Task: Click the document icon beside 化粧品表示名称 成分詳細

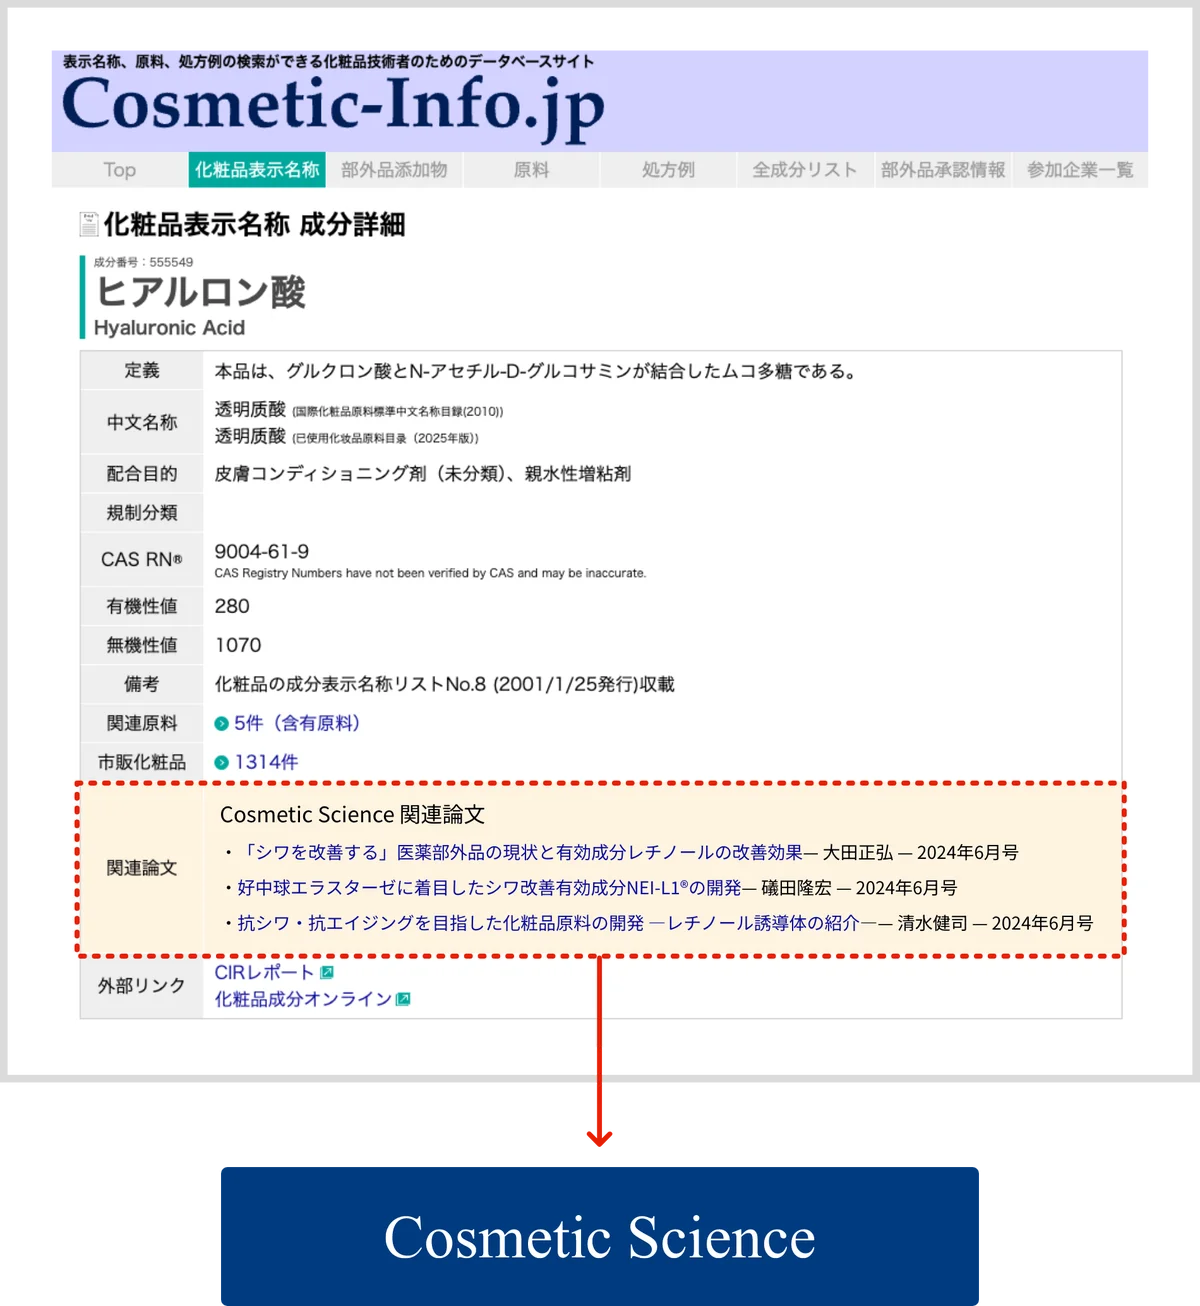Action: coord(90,224)
